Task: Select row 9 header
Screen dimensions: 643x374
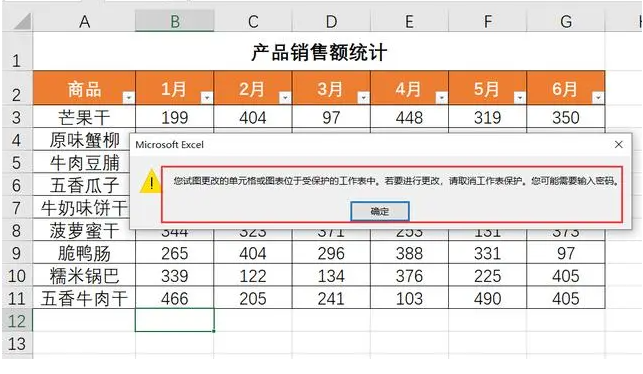Action: 17,253
